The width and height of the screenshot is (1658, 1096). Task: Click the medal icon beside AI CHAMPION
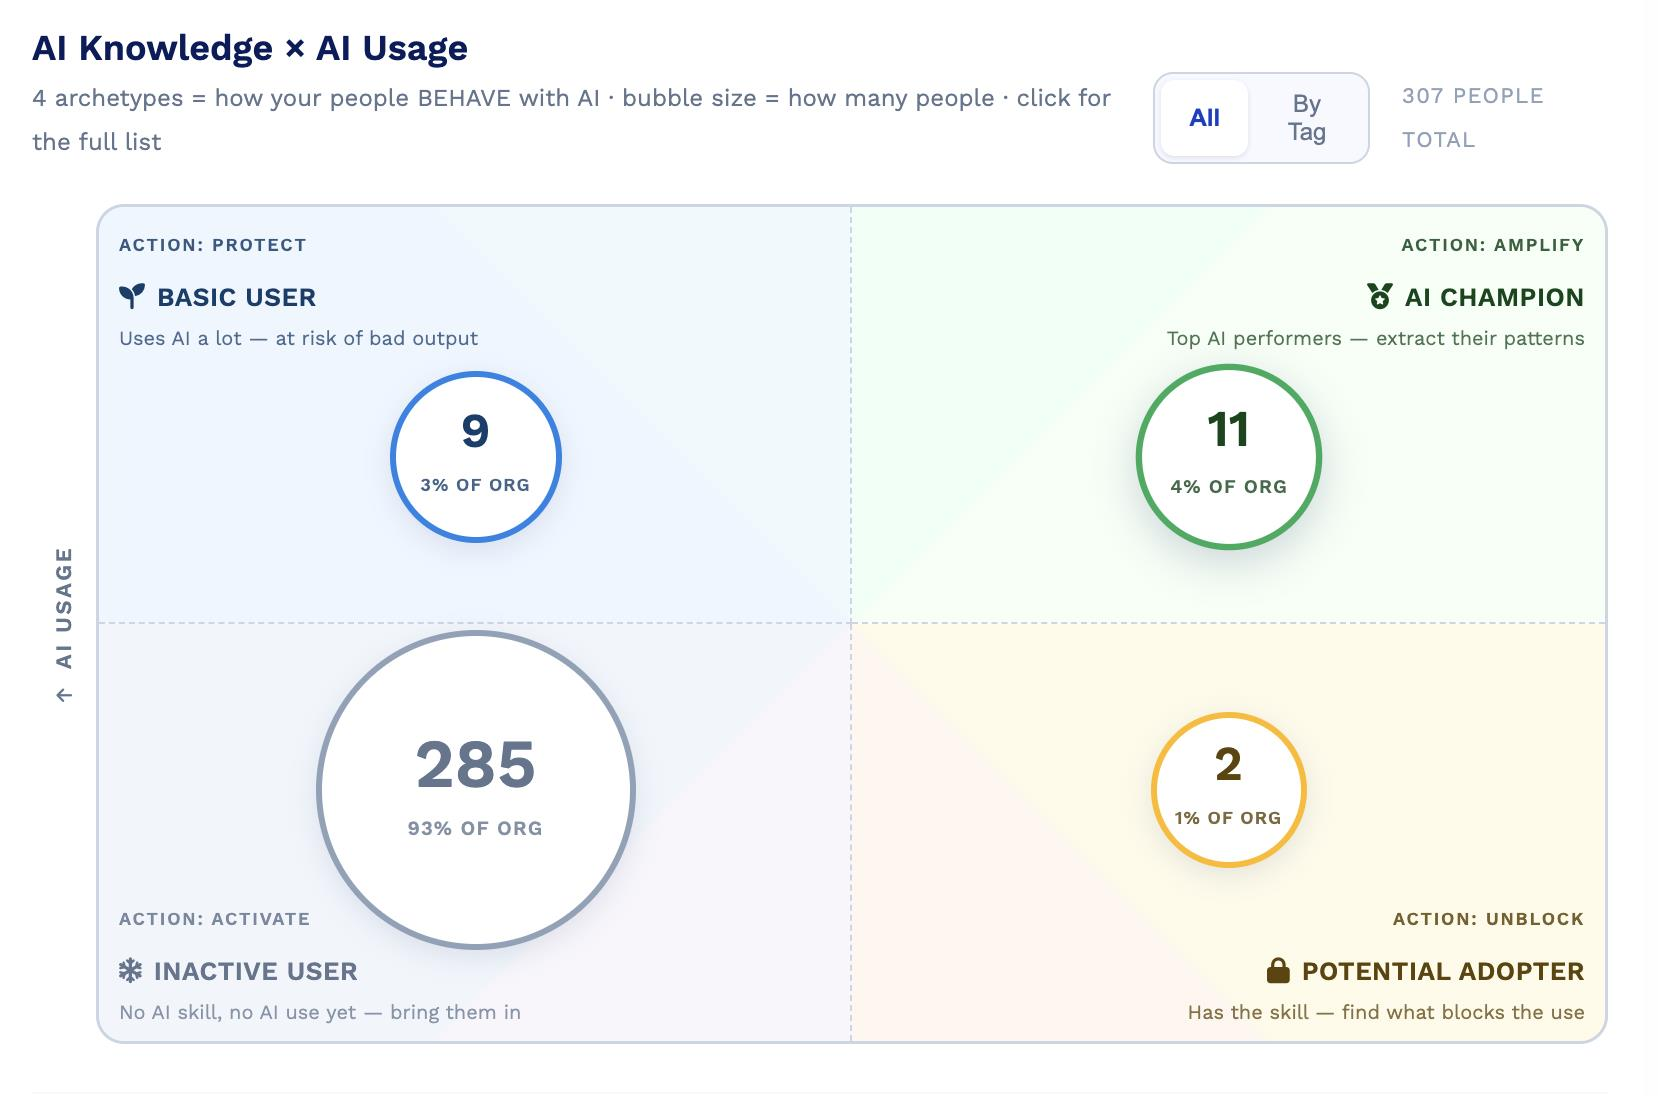click(1380, 296)
